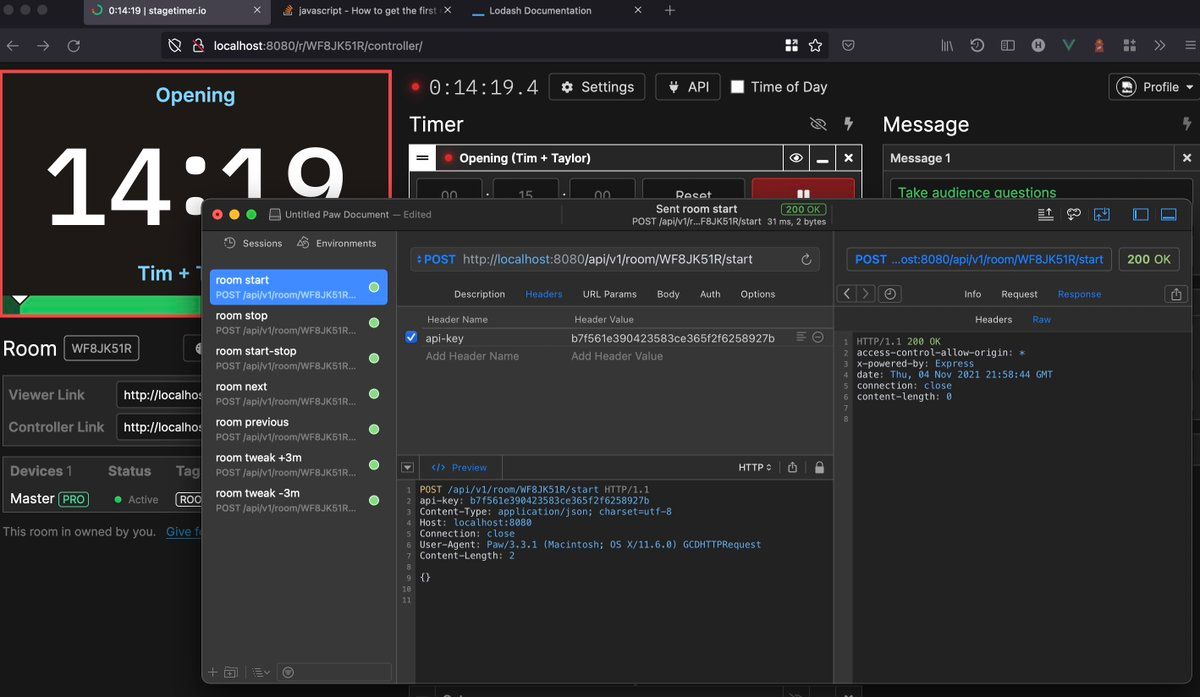The width and height of the screenshot is (1200, 697).
Task: Open Environments in the Paw sidebar
Action: tap(337, 243)
